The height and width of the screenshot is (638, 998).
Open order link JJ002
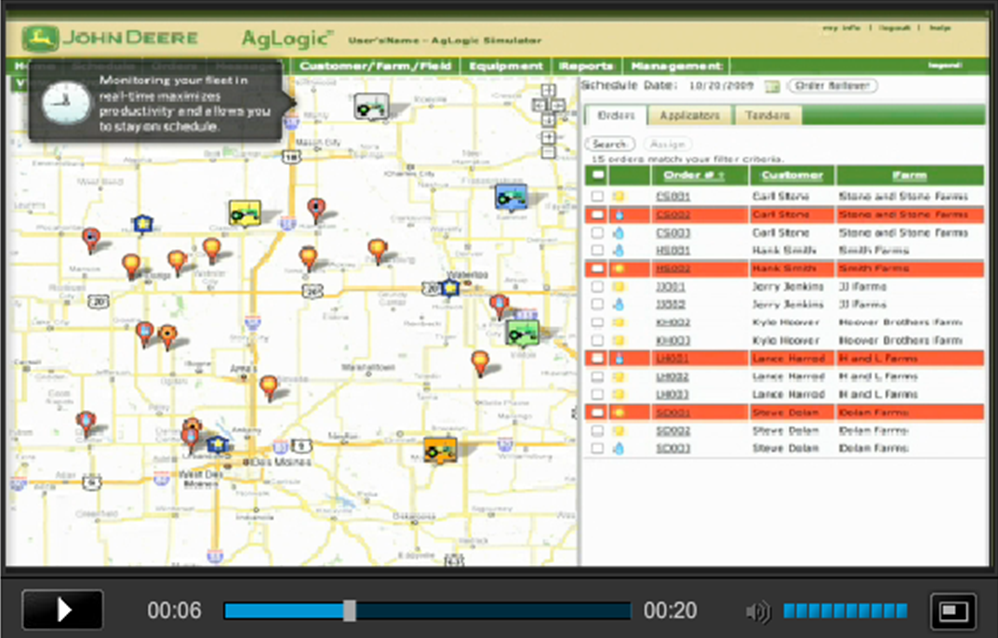coord(671,304)
